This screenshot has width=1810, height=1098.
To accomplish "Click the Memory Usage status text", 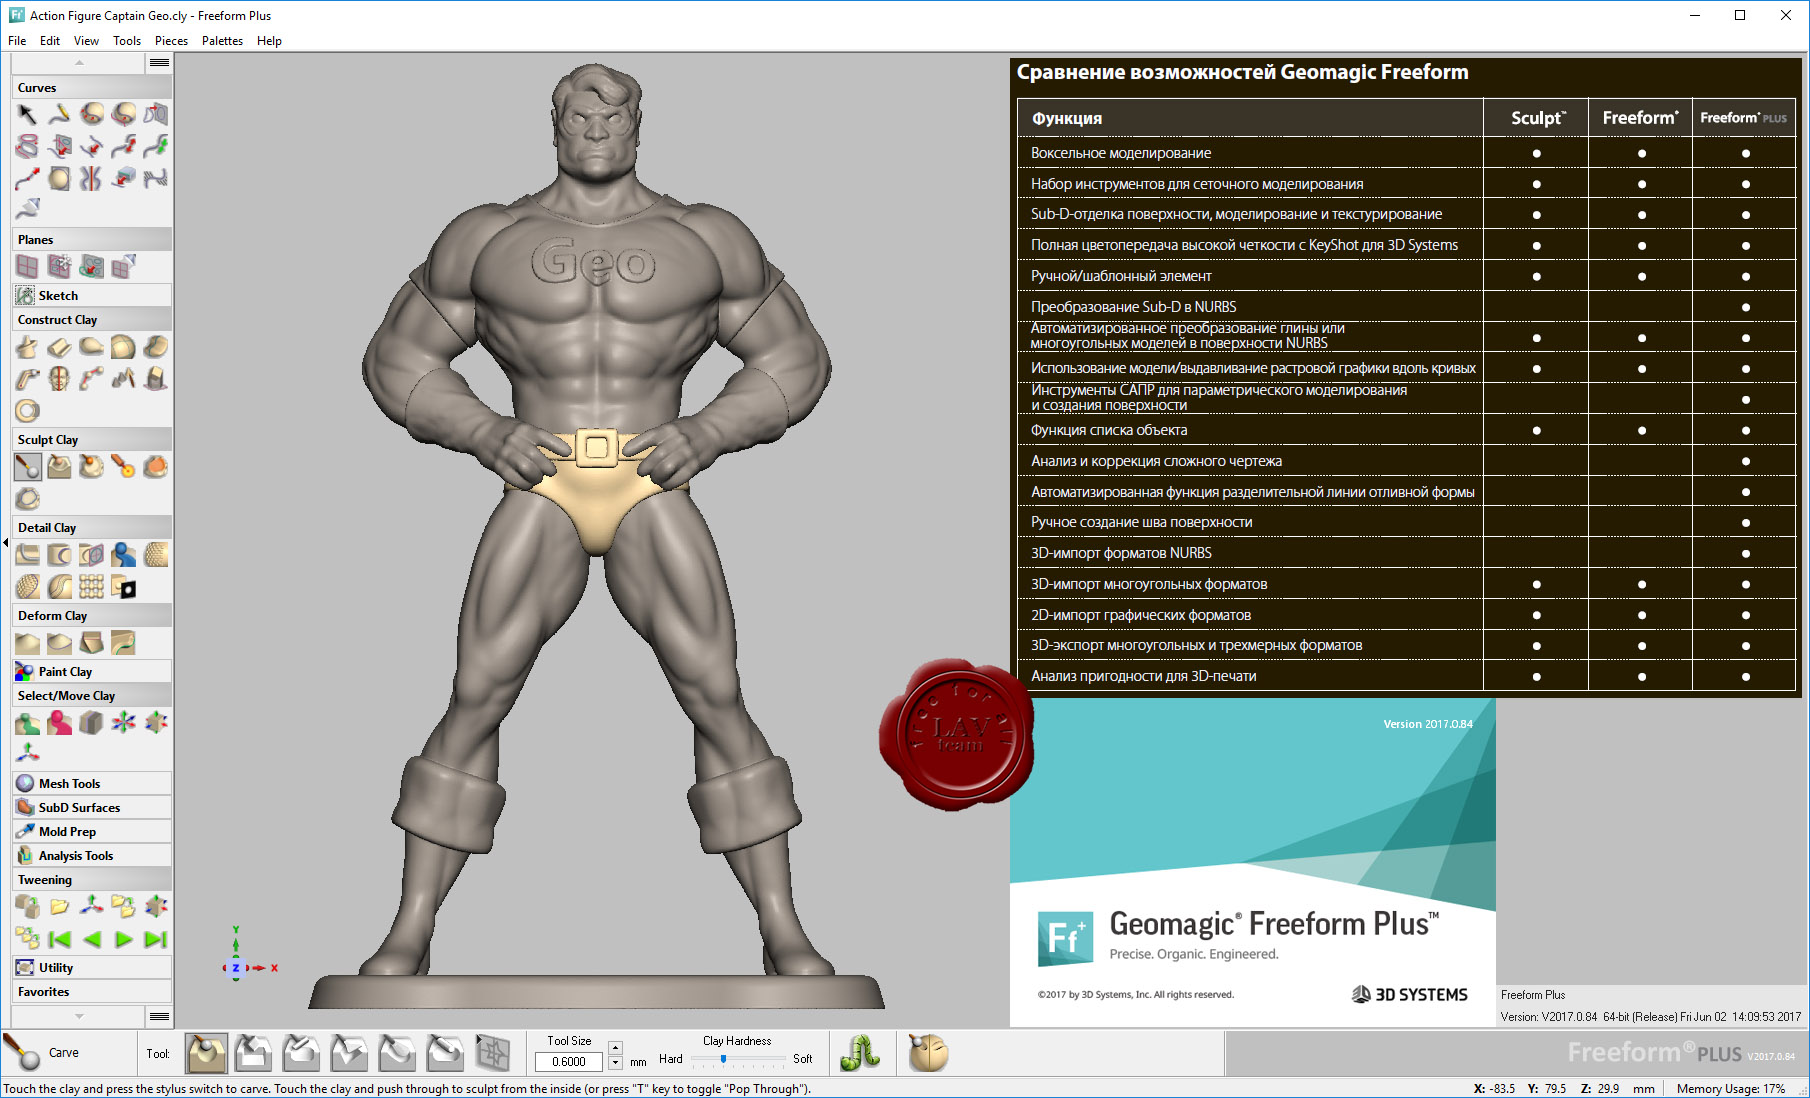I will (1730, 1089).
